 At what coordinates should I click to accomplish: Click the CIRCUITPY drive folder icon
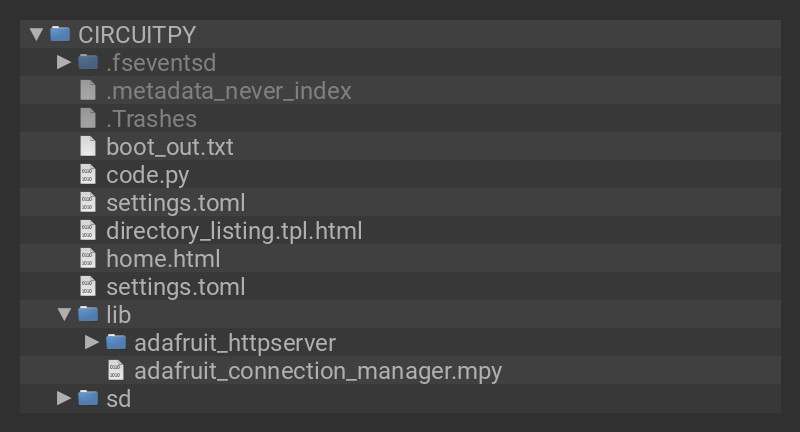point(60,34)
